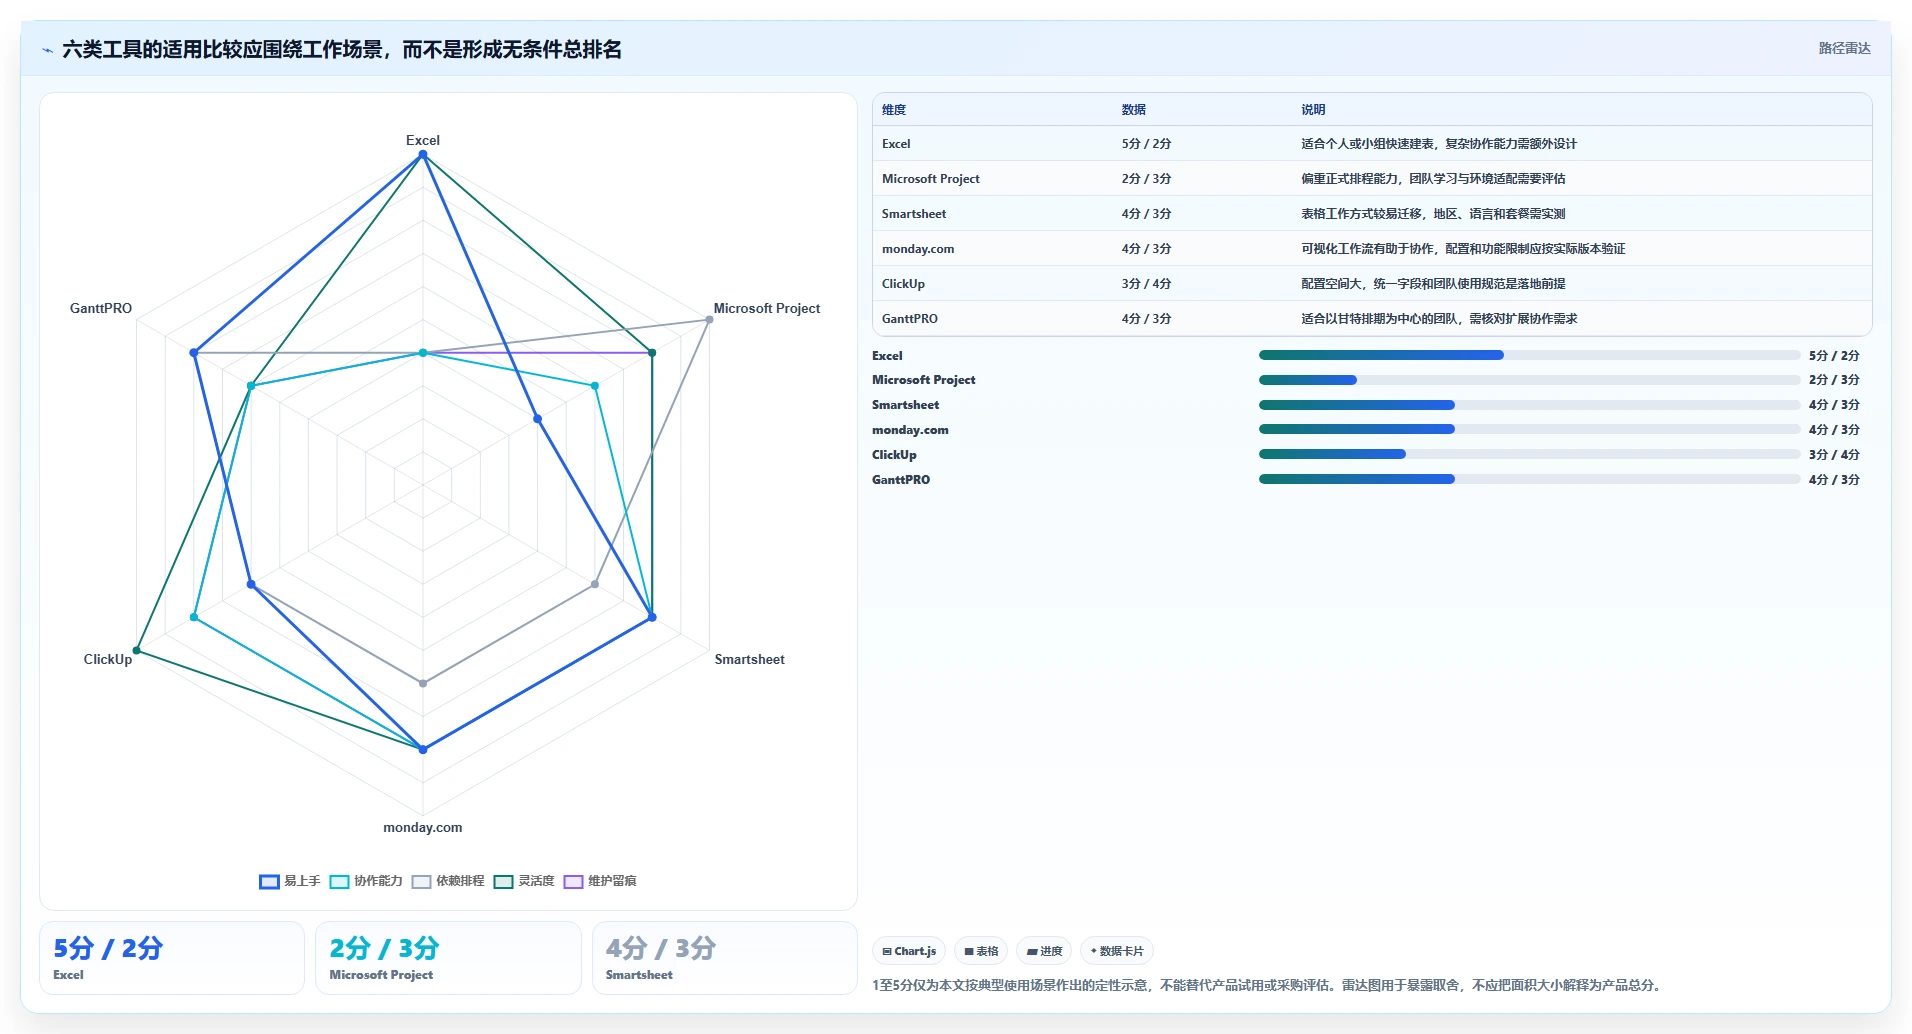The width and height of the screenshot is (1912, 1034).
Task: Click the Excel axis label on radar
Action: coord(423,140)
